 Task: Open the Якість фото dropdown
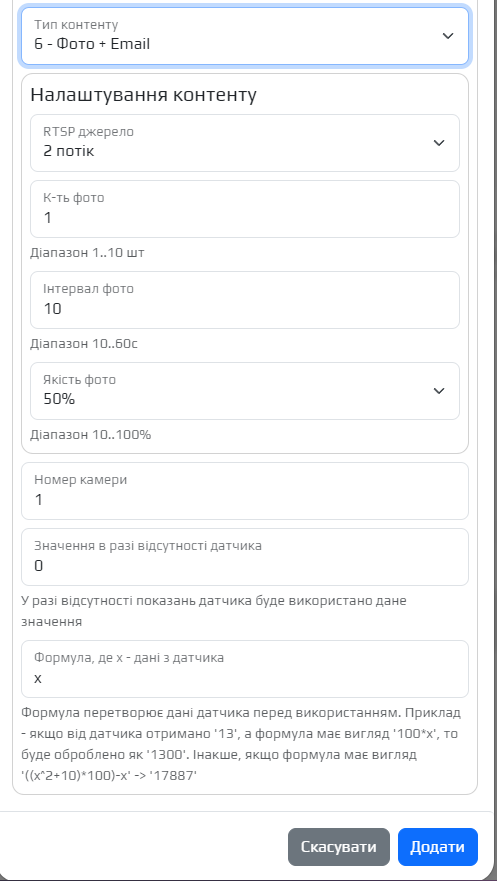[245, 391]
